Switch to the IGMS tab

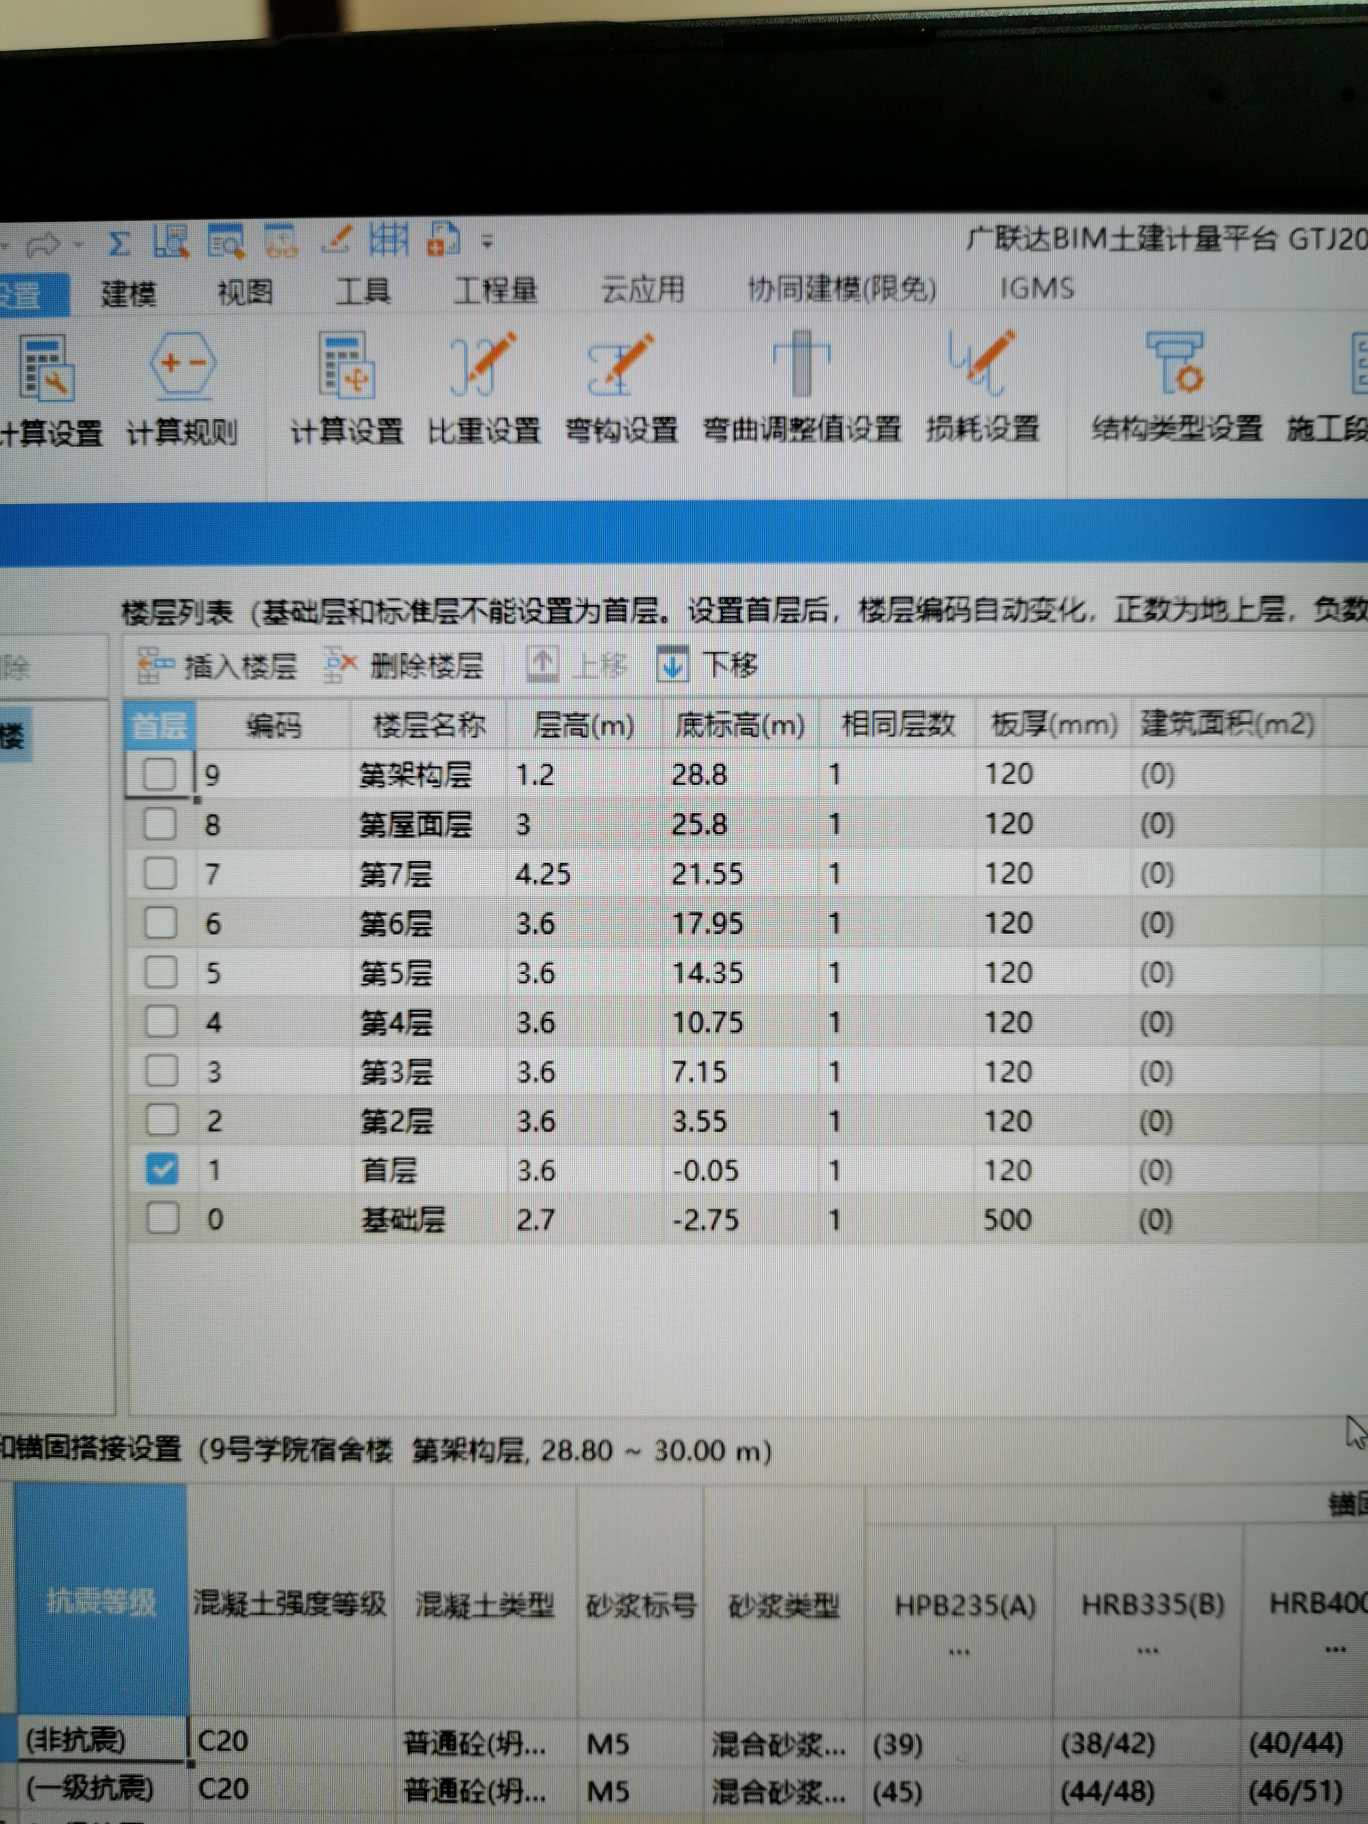click(1037, 288)
